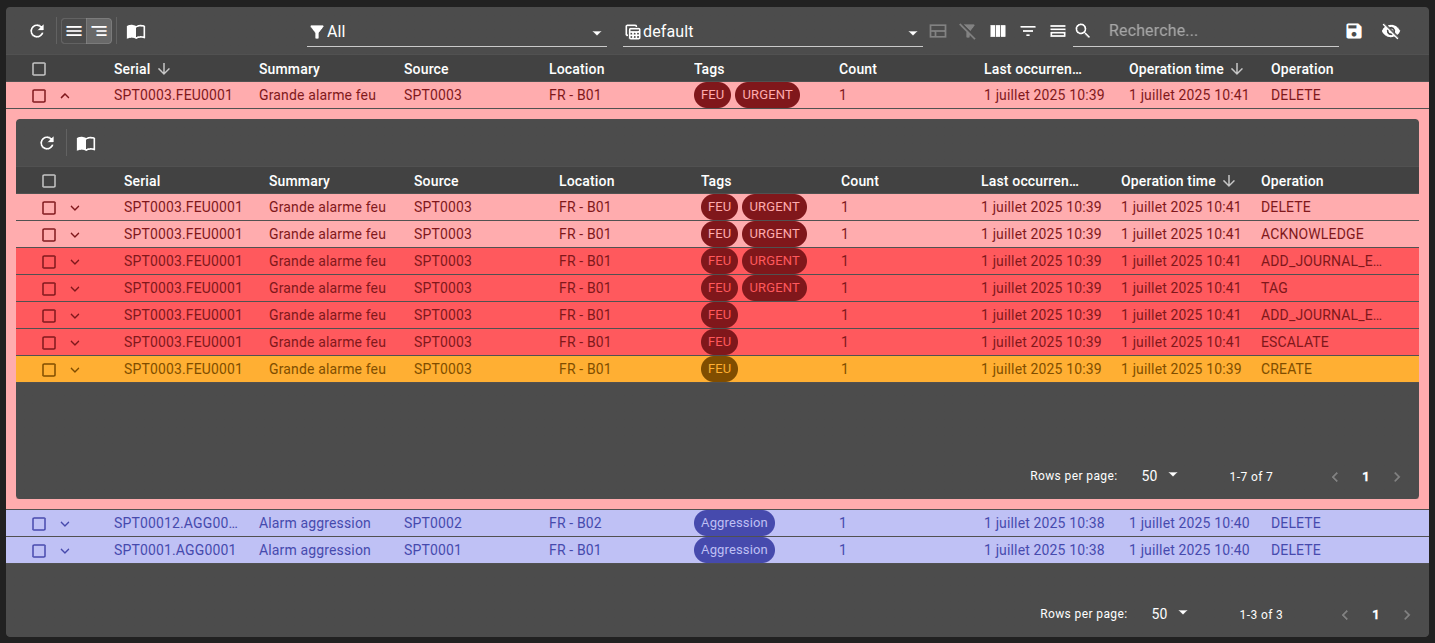Click the URGENT tag on the ACKNOWLEDGE row
Screen dimensions: 1435x643
[774, 234]
